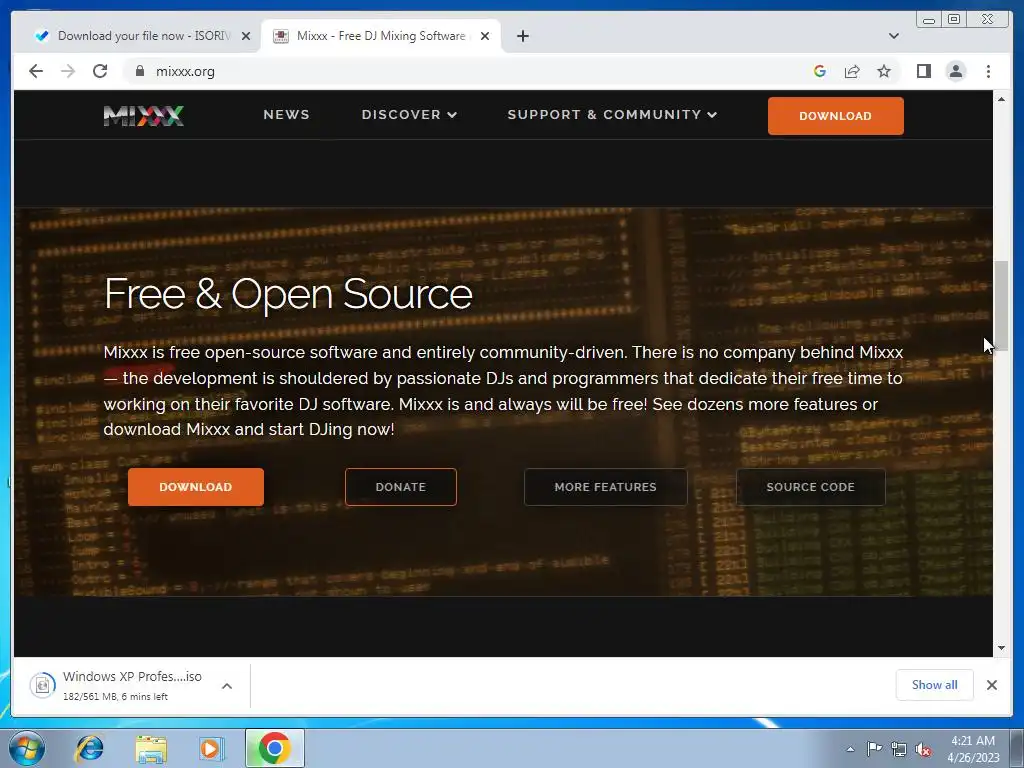The width and height of the screenshot is (1024, 768).
Task: Open More Features button
Action: (605, 487)
